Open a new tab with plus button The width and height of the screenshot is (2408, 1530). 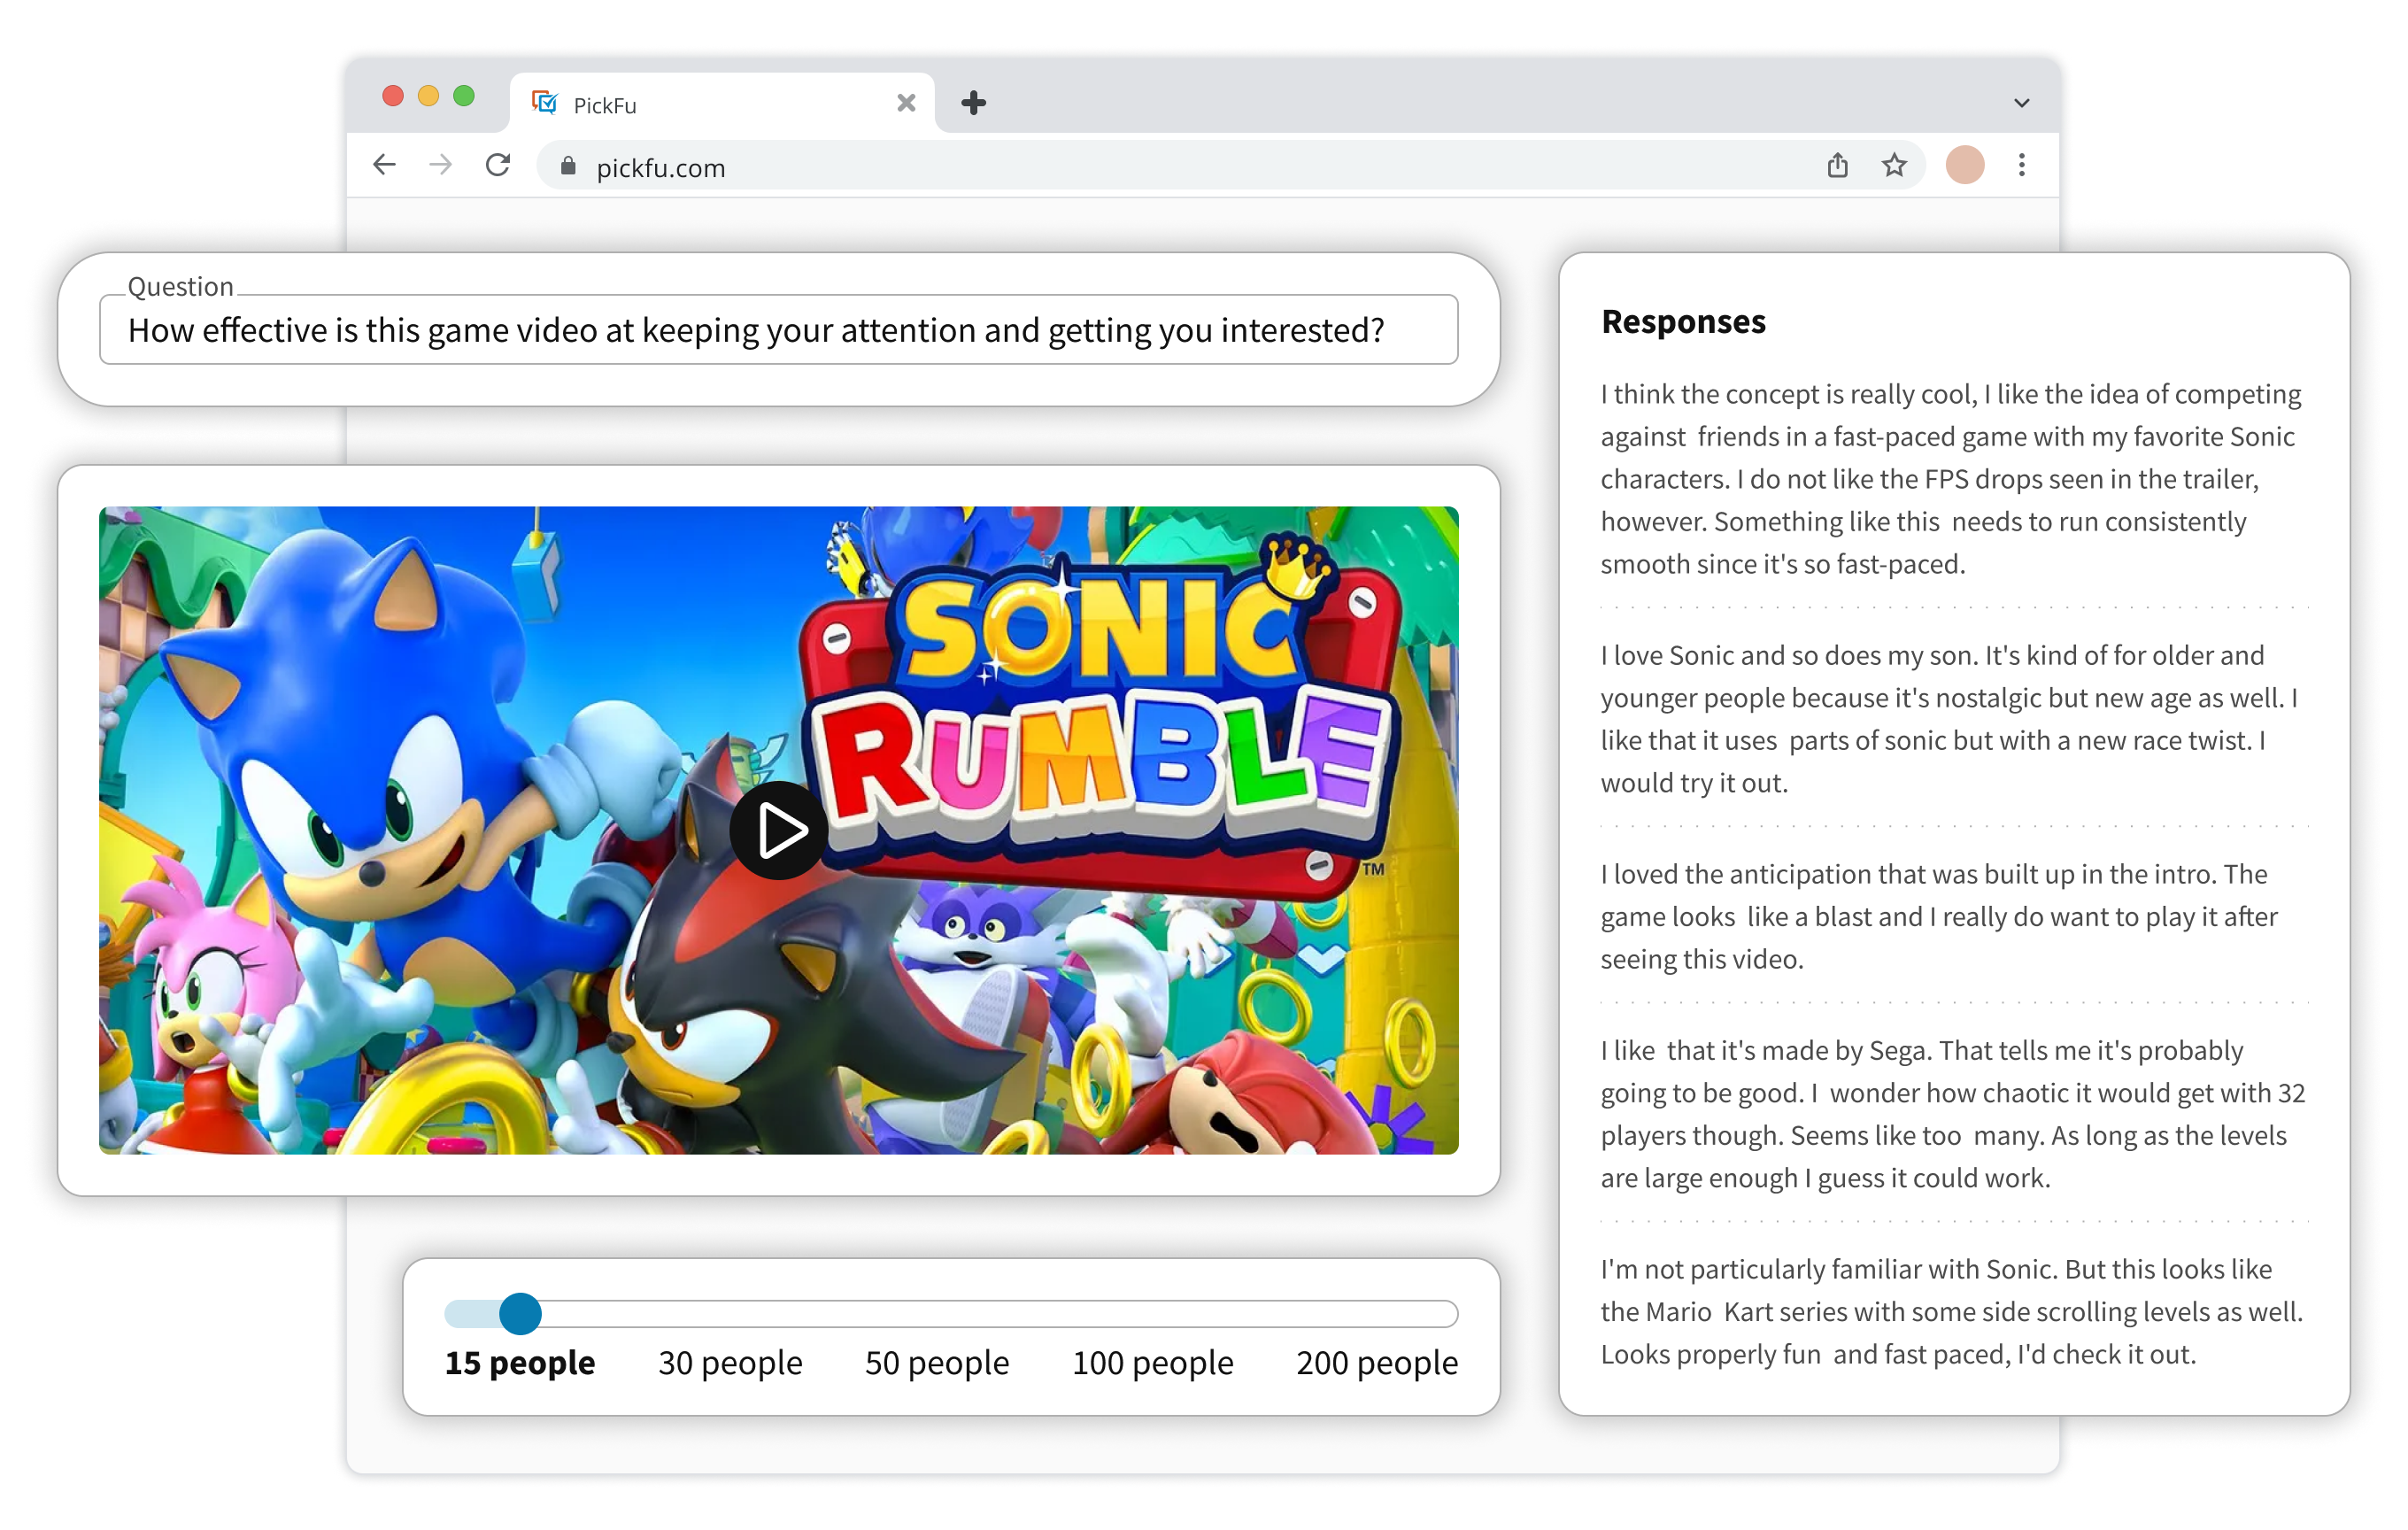(x=973, y=103)
